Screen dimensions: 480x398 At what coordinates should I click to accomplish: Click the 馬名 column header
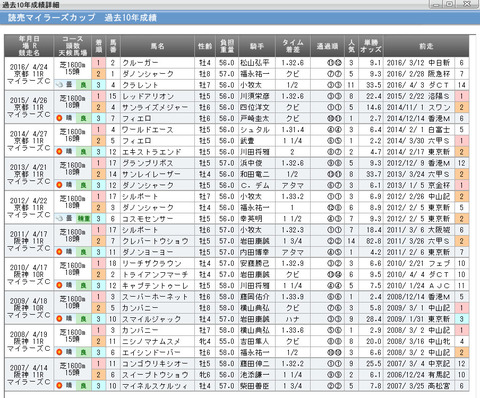[x=157, y=46]
